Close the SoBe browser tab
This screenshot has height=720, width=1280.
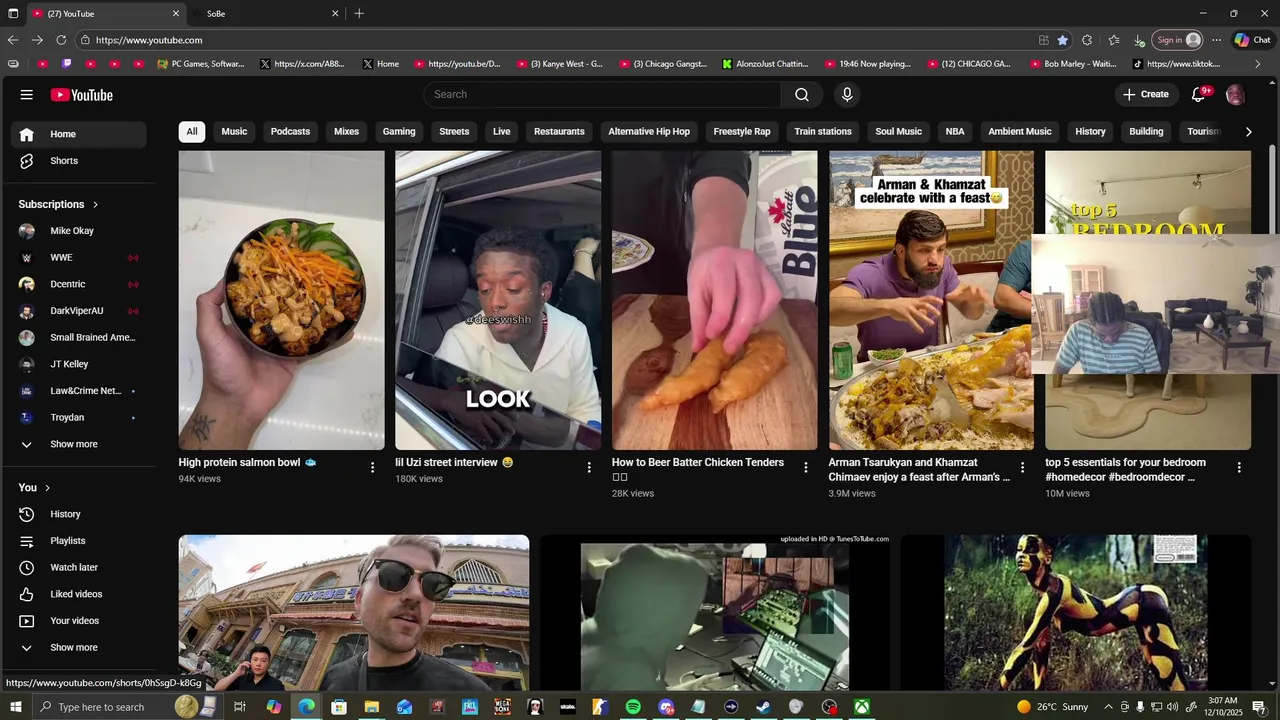pos(335,14)
